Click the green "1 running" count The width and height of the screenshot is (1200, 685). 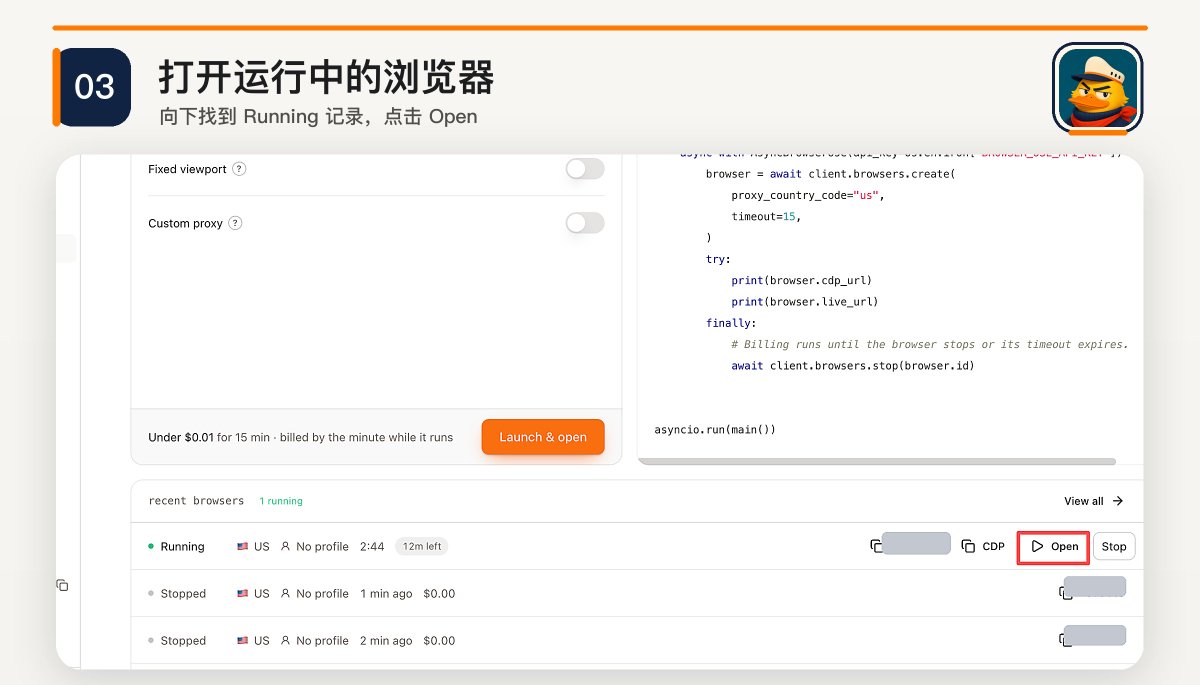[281, 501]
